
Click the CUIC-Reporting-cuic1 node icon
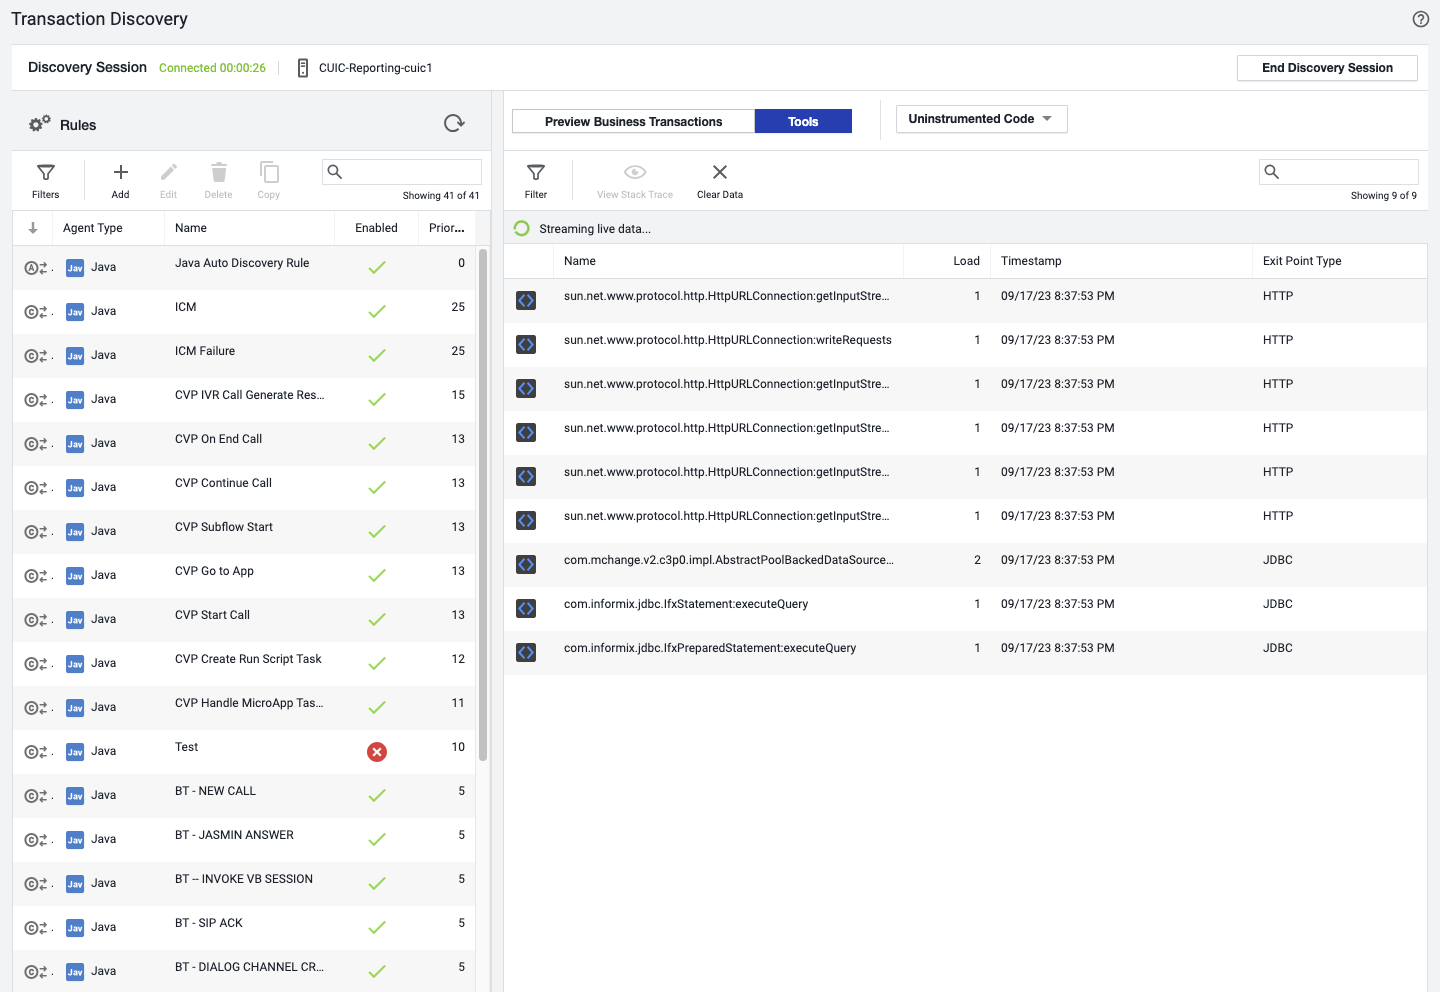pos(303,68)
